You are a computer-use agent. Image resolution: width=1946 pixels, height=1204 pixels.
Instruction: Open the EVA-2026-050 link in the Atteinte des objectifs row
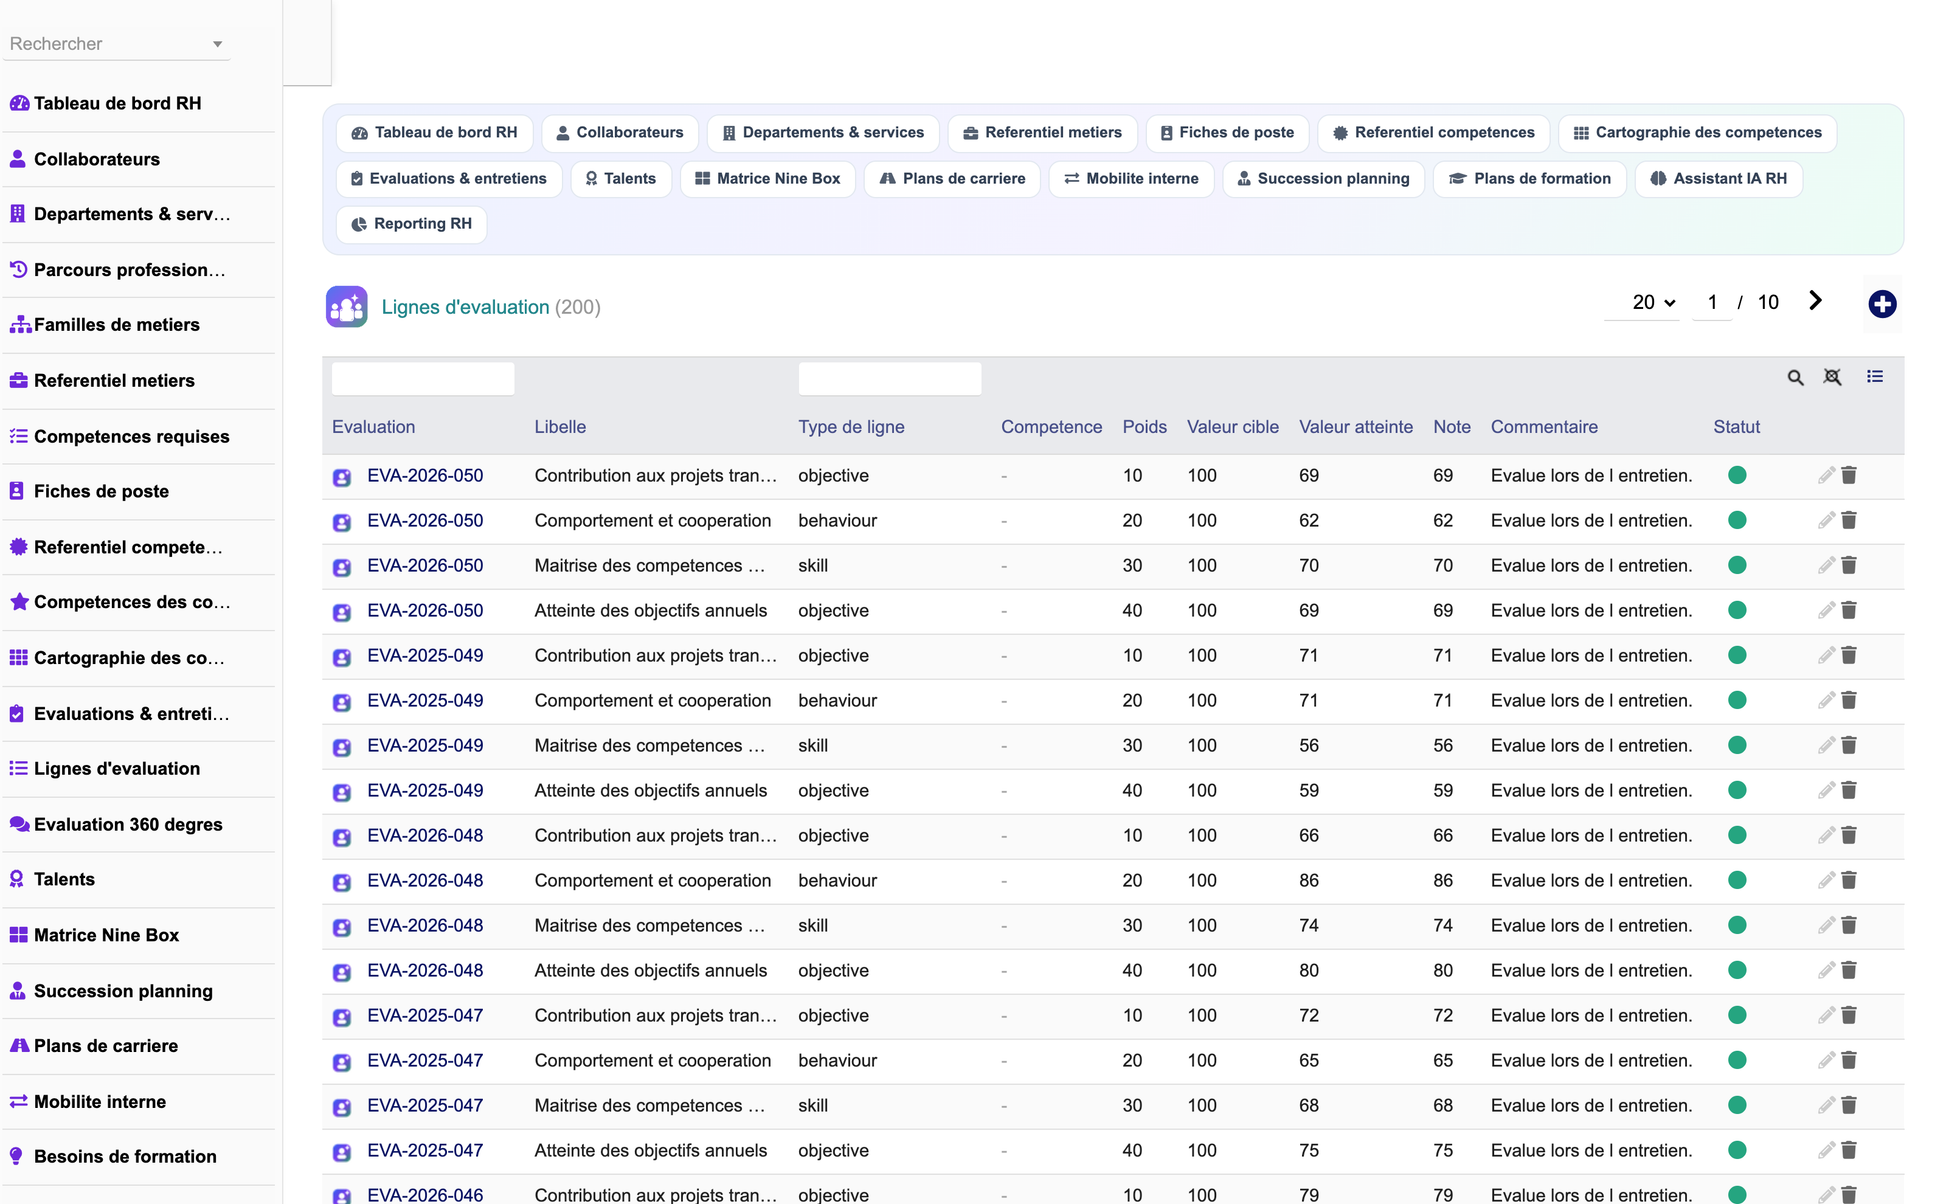(x=425, y=610)
